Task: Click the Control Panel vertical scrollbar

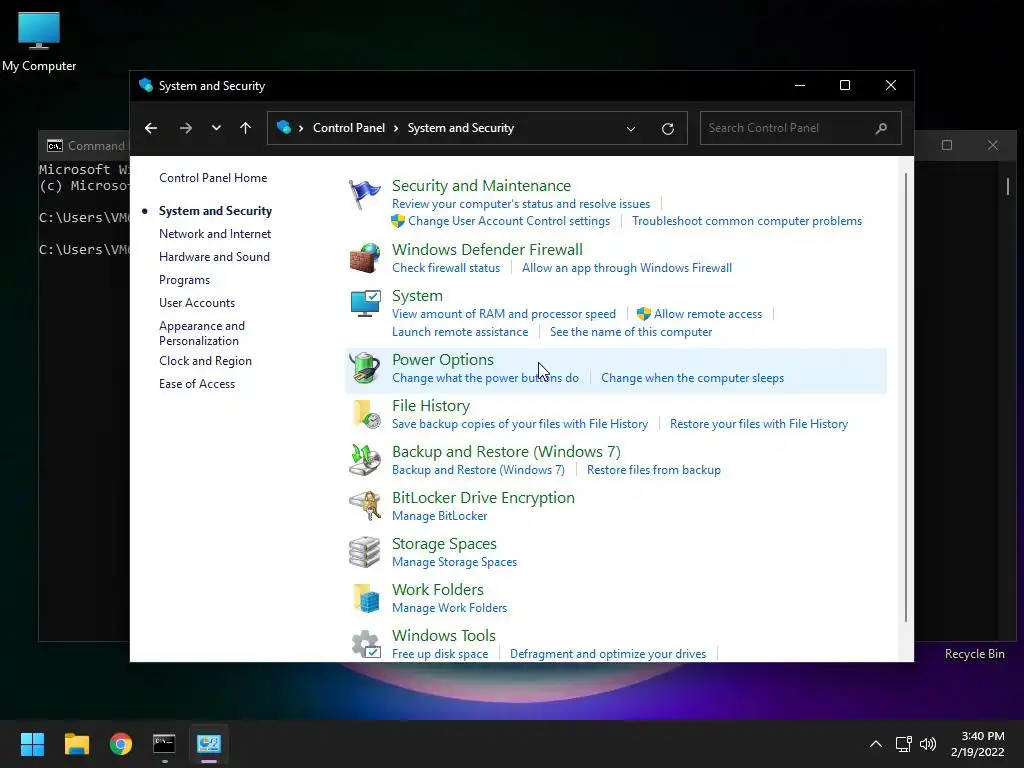Action: pos(906,397)
